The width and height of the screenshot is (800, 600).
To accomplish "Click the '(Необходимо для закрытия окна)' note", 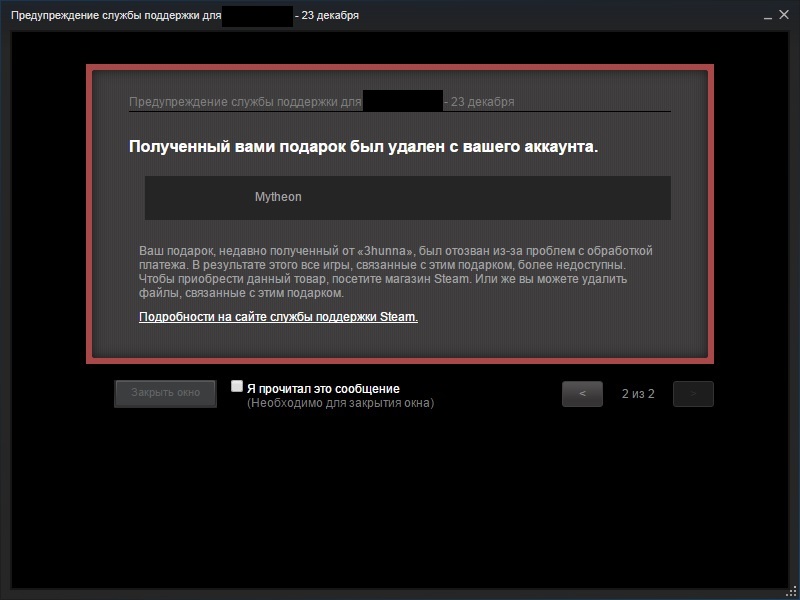I will [340, 403].
